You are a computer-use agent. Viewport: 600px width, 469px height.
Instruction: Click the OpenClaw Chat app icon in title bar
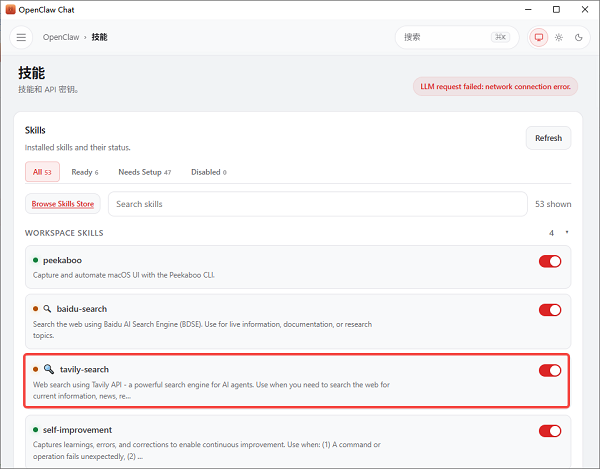point(10,10)
